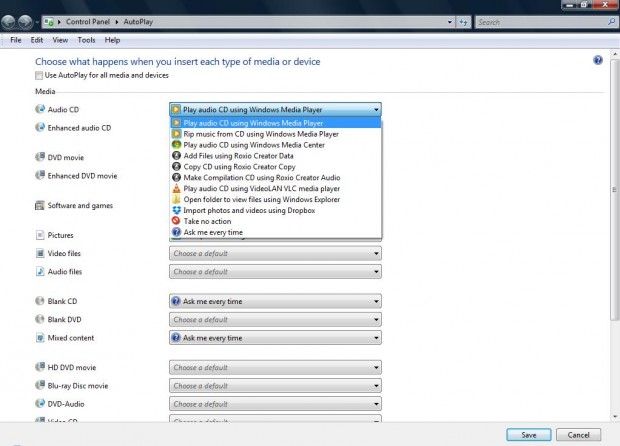Click the Save button
Image resolution: width=620 pixels, height=446 pixels.
coord(529,435)
